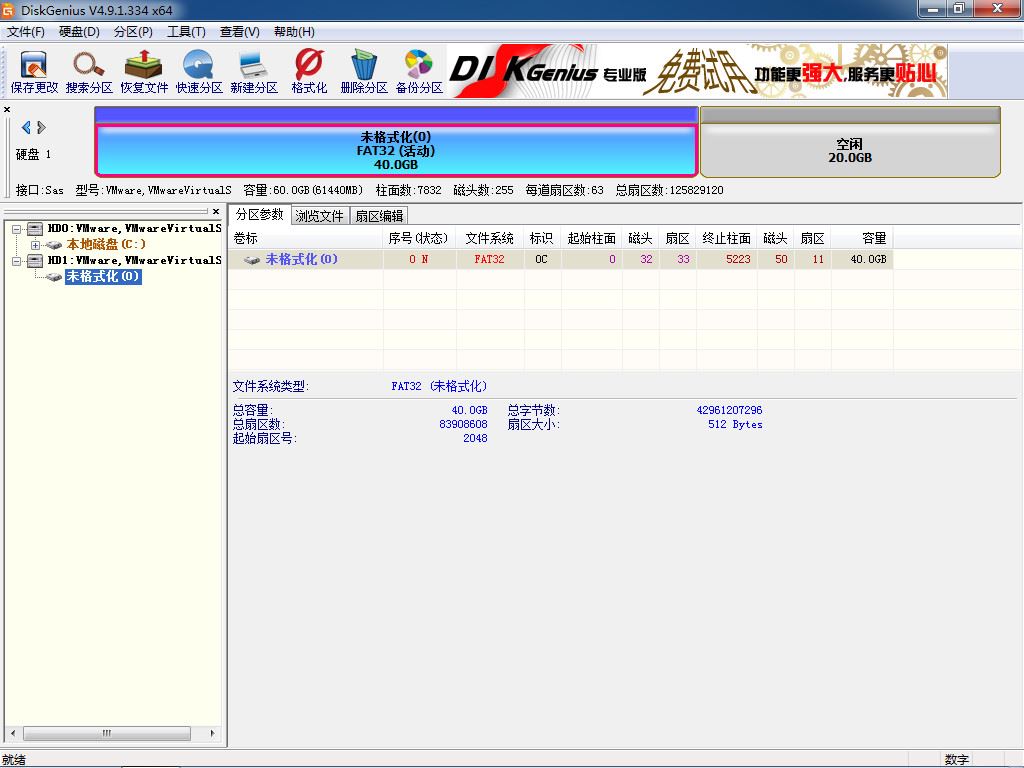Click the 文件系统 column header
This screenshot has height=768, width=1024.
point(489,238)
